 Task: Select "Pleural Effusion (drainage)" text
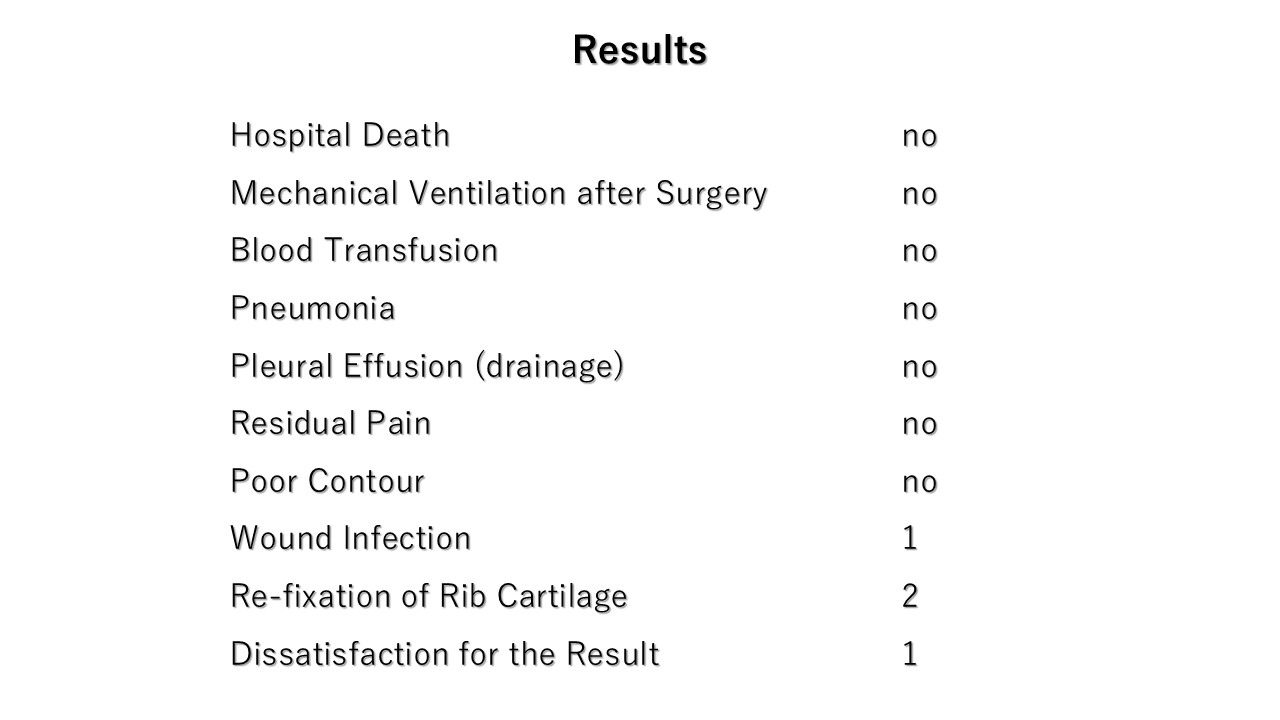click(427, 366)
